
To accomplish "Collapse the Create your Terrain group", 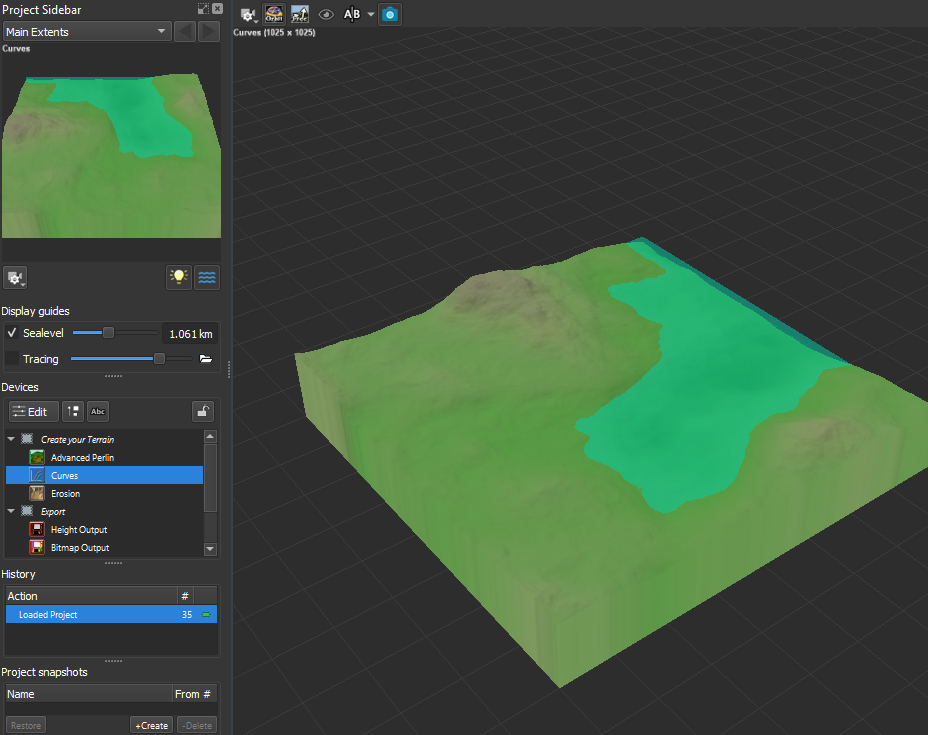I will click(12, 439).
